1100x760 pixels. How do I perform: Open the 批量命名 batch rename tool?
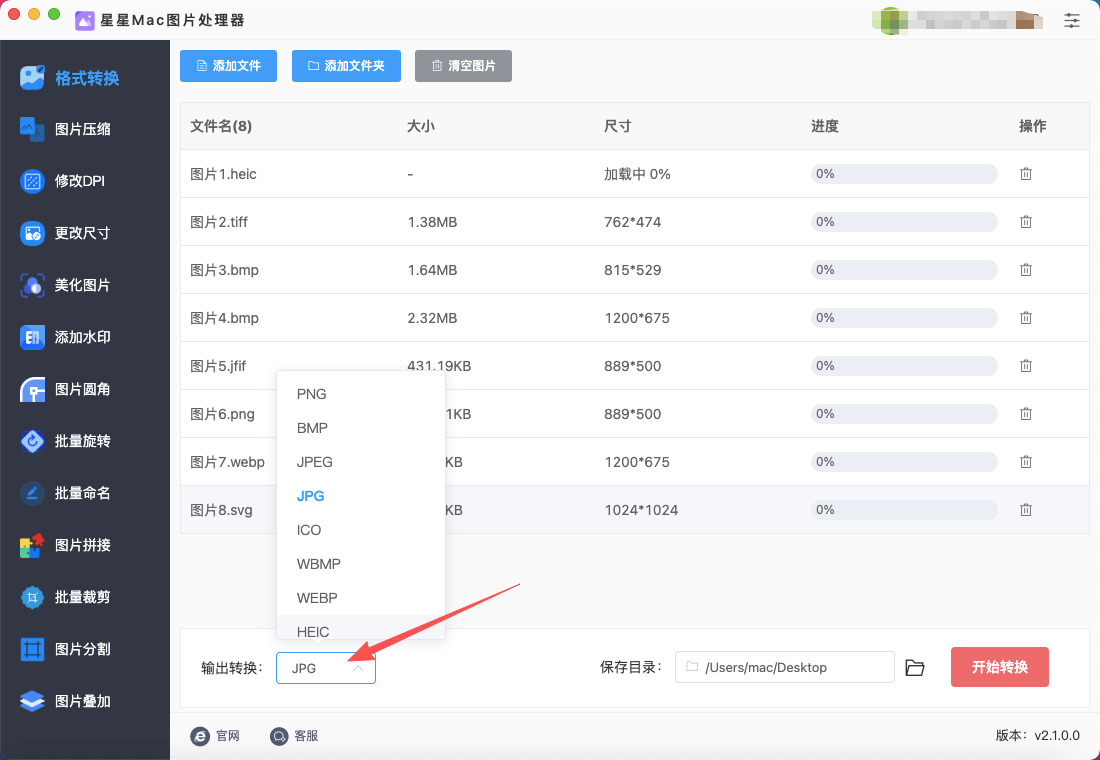tap(65, 493)
